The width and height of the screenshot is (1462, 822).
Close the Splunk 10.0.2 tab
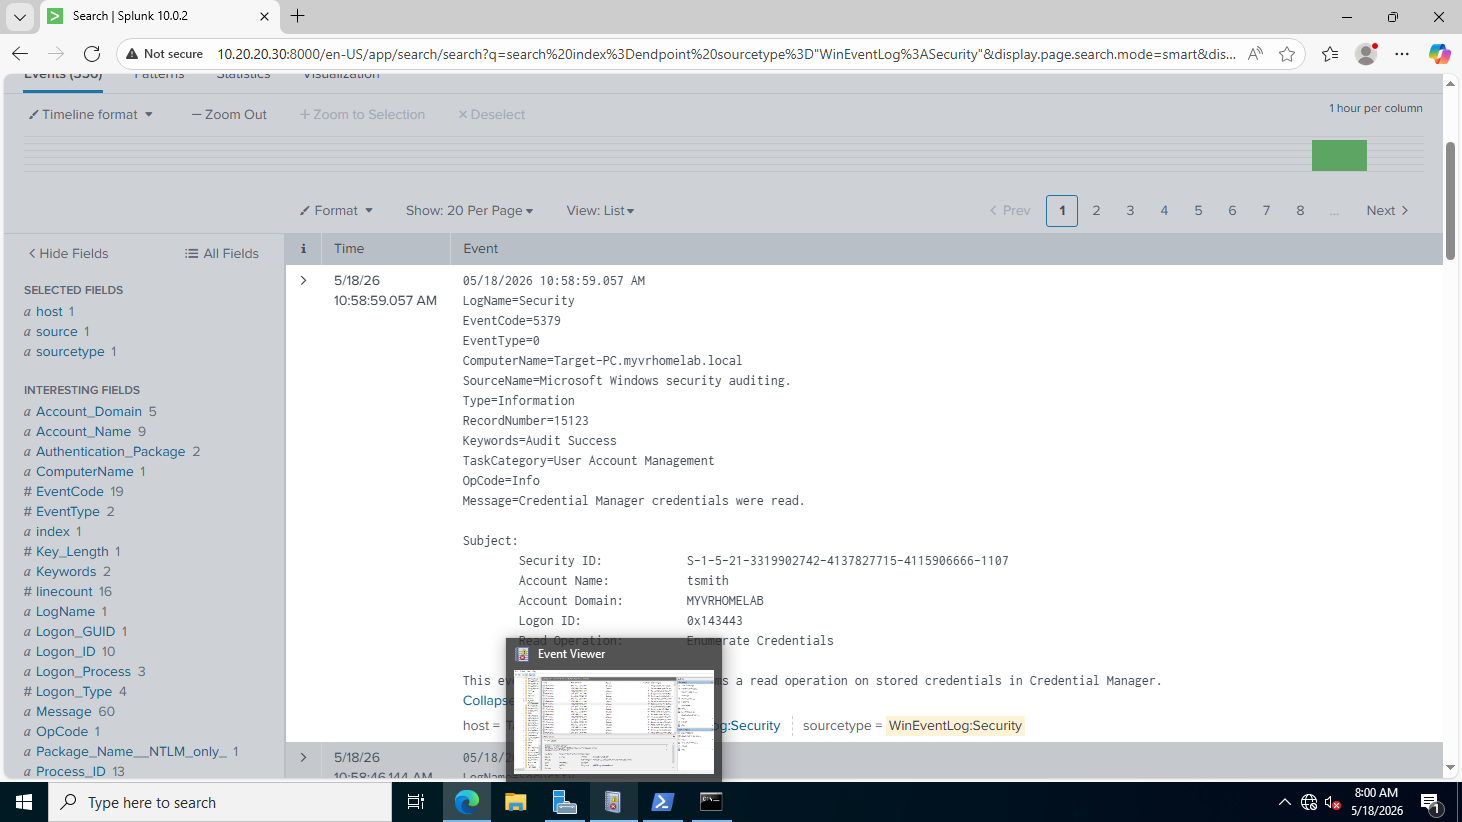click(x=264, y=16)
